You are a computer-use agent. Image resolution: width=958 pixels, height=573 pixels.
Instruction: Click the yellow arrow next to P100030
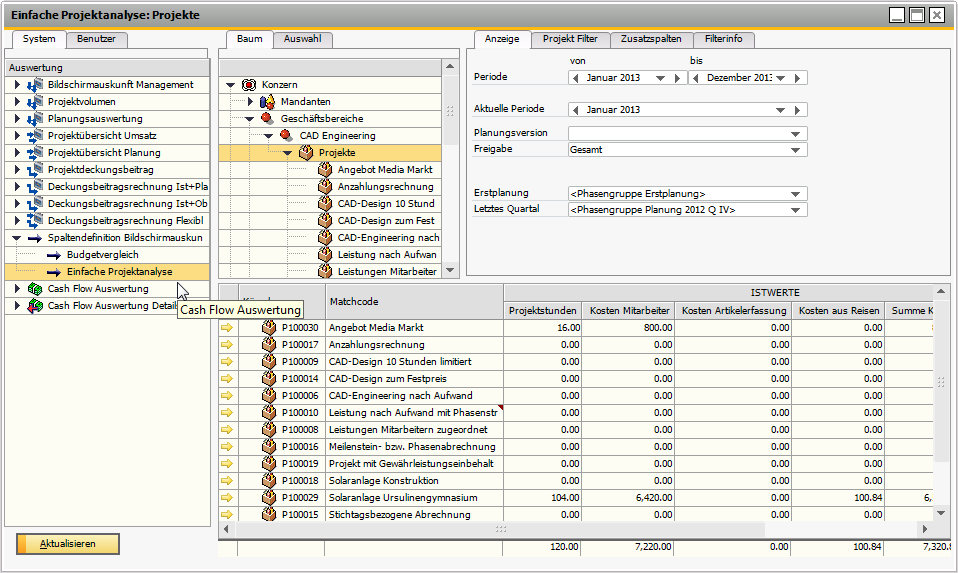(226, 328)
